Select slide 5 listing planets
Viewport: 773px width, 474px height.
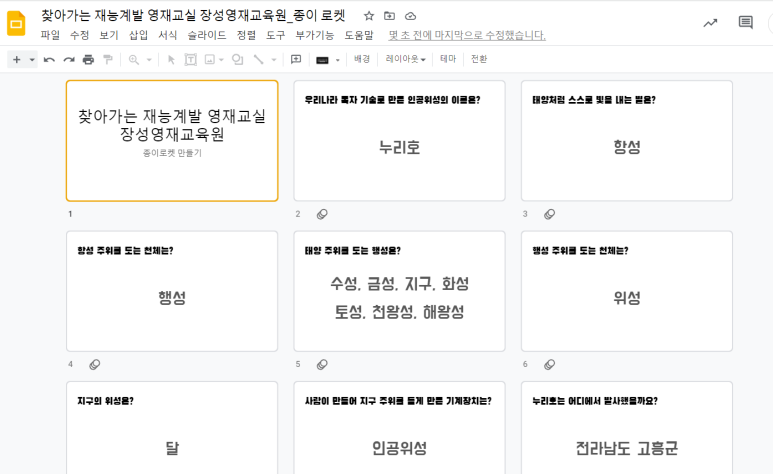pyautogui.click(x=399, y=291)
